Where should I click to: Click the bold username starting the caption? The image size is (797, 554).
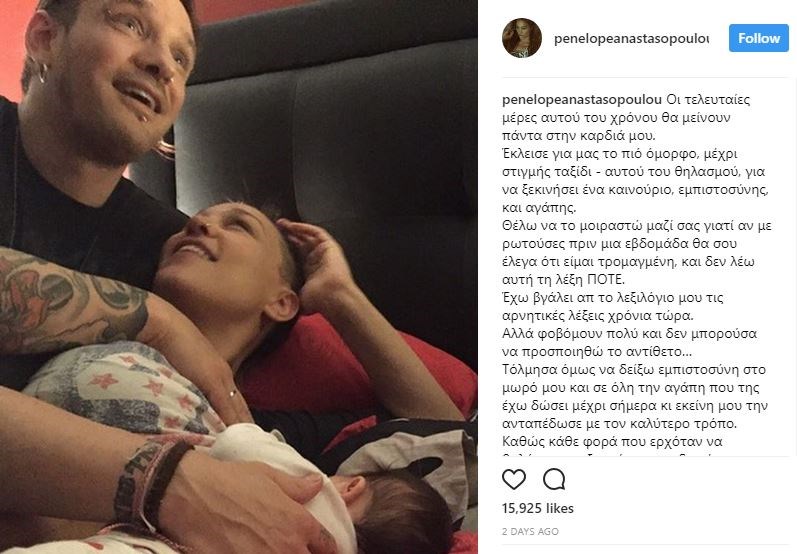click(581, 100)
